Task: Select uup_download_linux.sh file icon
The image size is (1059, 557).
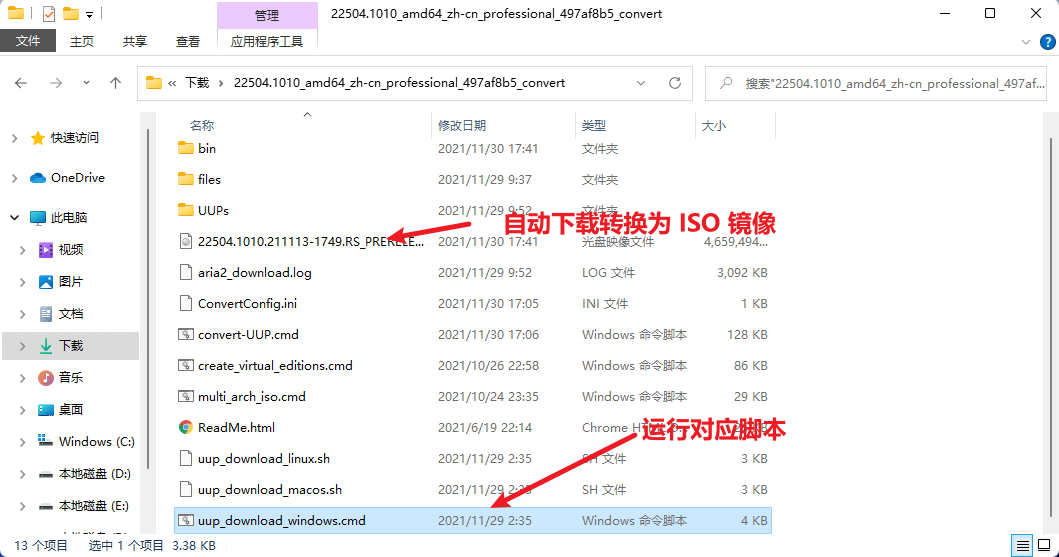Action: tap(186, 458)
